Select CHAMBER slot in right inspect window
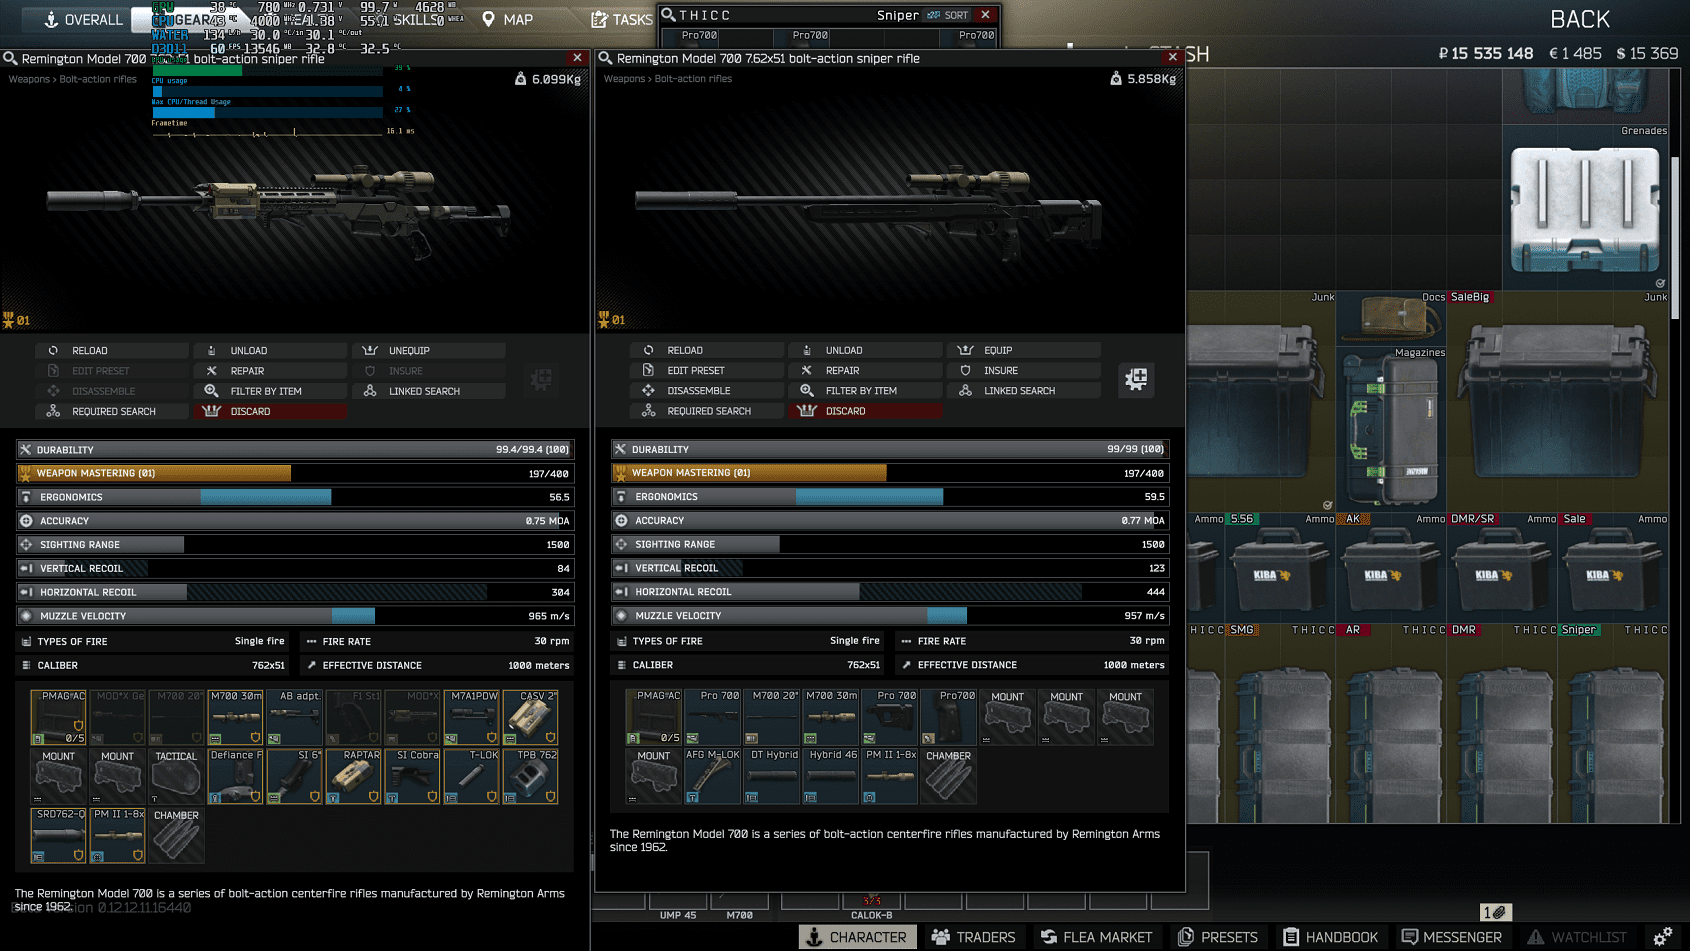This screenshot has height=951, width=1690. click(x=949, y=776)
